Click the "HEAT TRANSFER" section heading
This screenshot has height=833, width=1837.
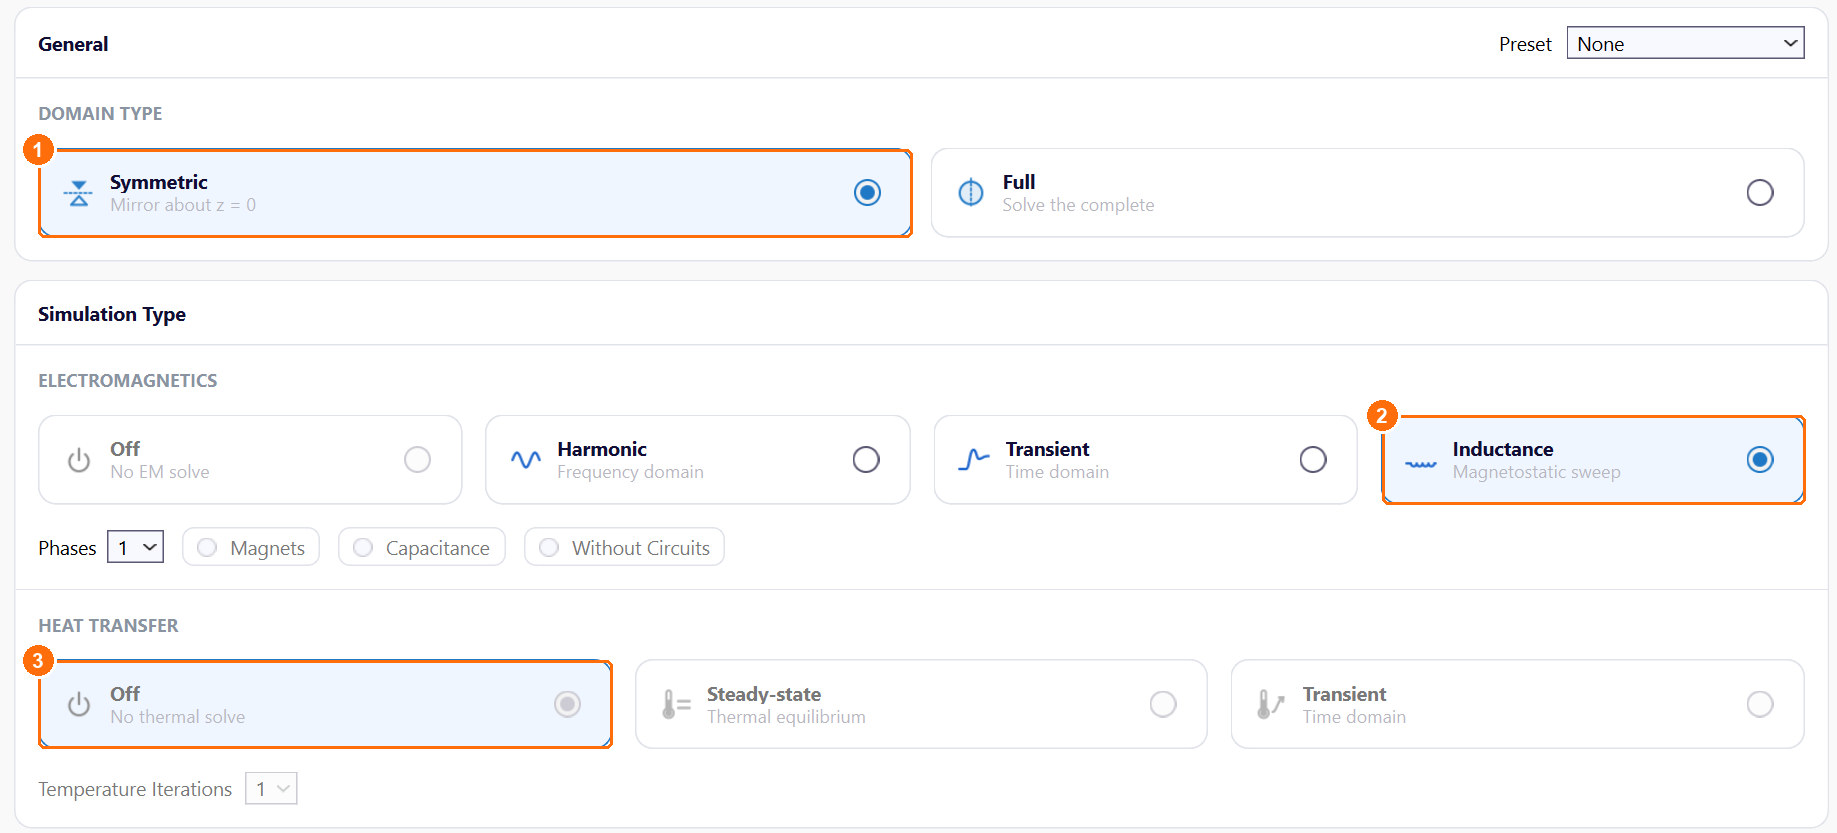coord(108,625)
